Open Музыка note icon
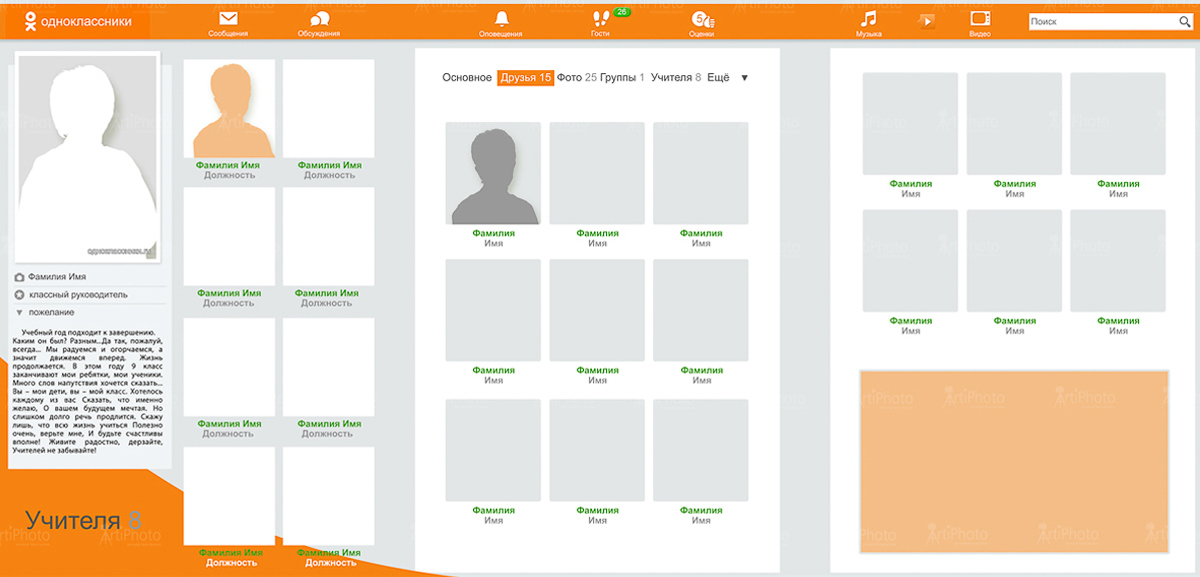 pos(869,19)
